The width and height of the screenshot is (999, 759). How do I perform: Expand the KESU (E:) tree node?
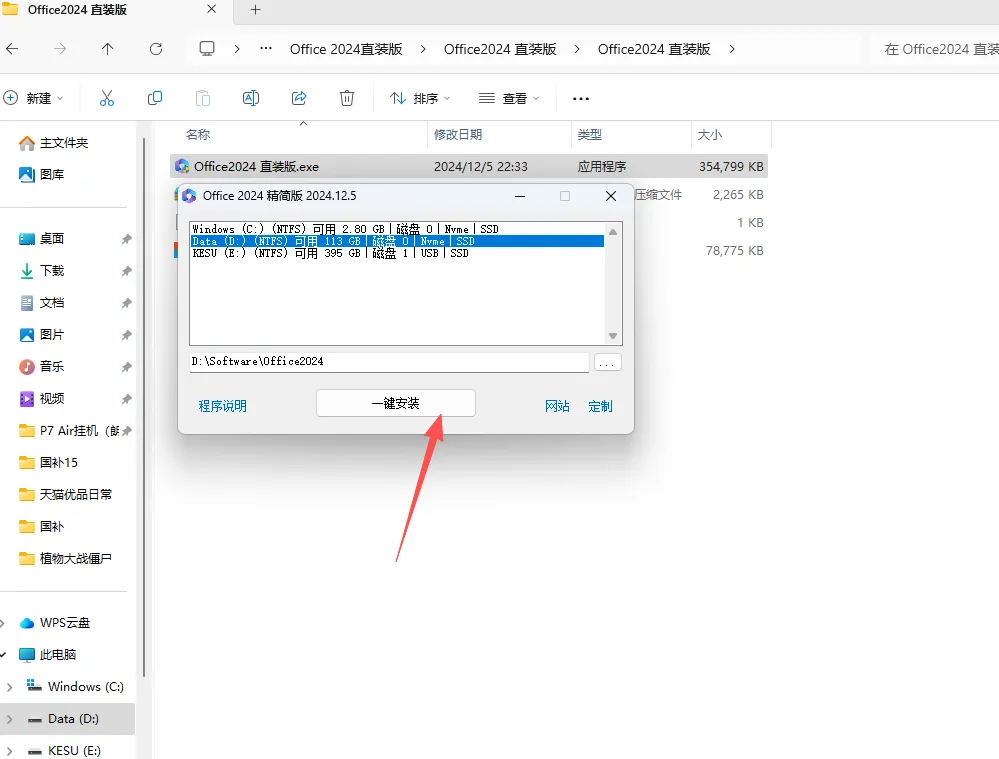(10, 751)
